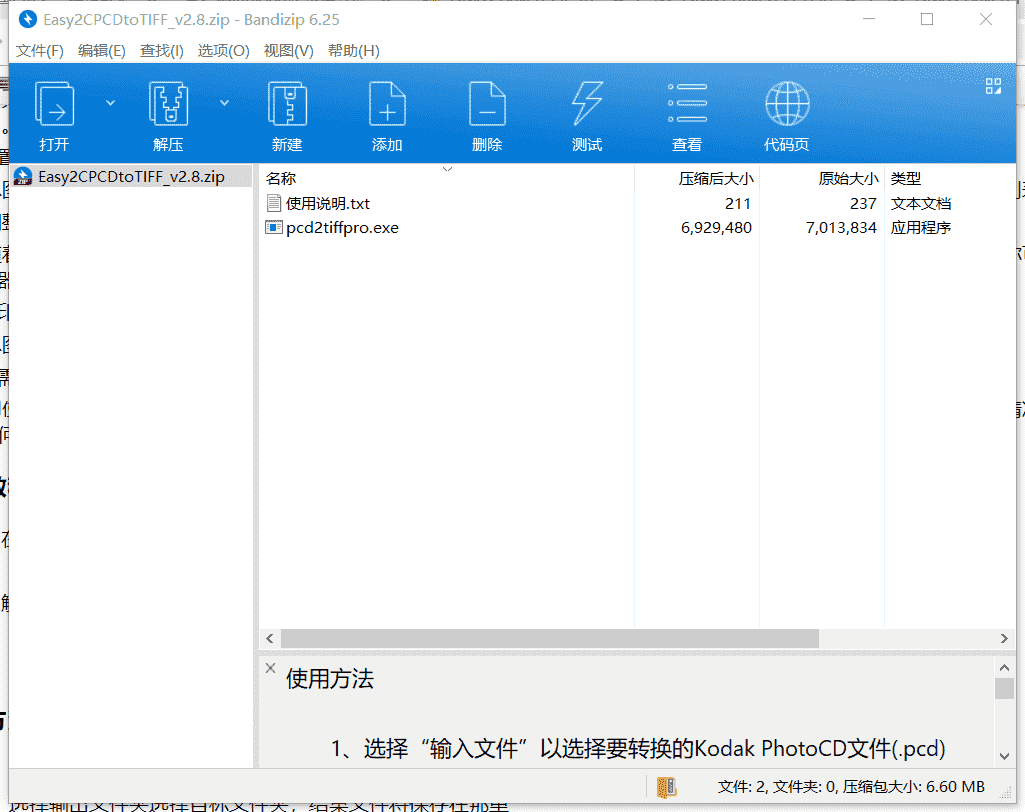The width and height of the screenshot is (1025, 812).
Task: Click the 应用程序 type cell
Action: point(921,228)
